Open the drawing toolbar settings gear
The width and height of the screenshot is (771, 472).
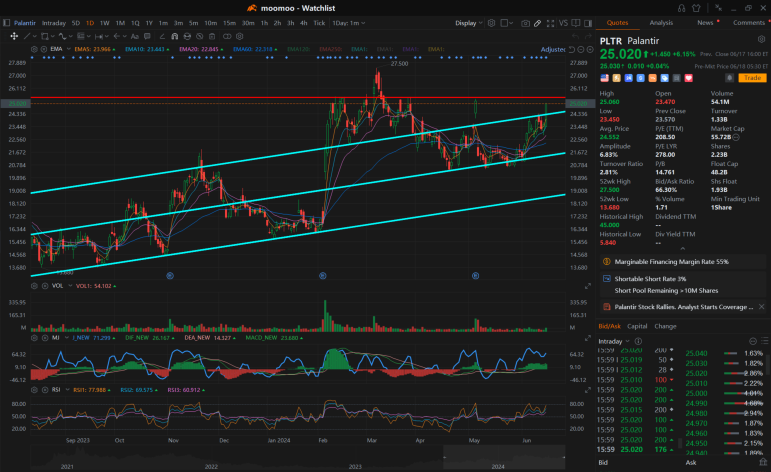(239, 36)
